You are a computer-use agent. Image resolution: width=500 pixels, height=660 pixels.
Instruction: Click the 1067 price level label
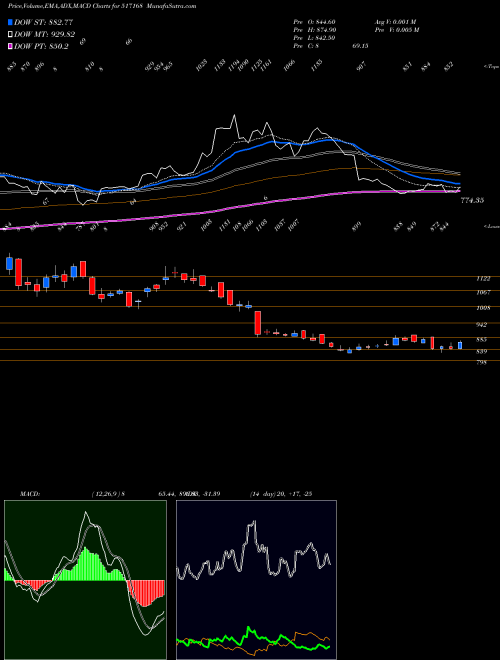[x=482, y=293]
